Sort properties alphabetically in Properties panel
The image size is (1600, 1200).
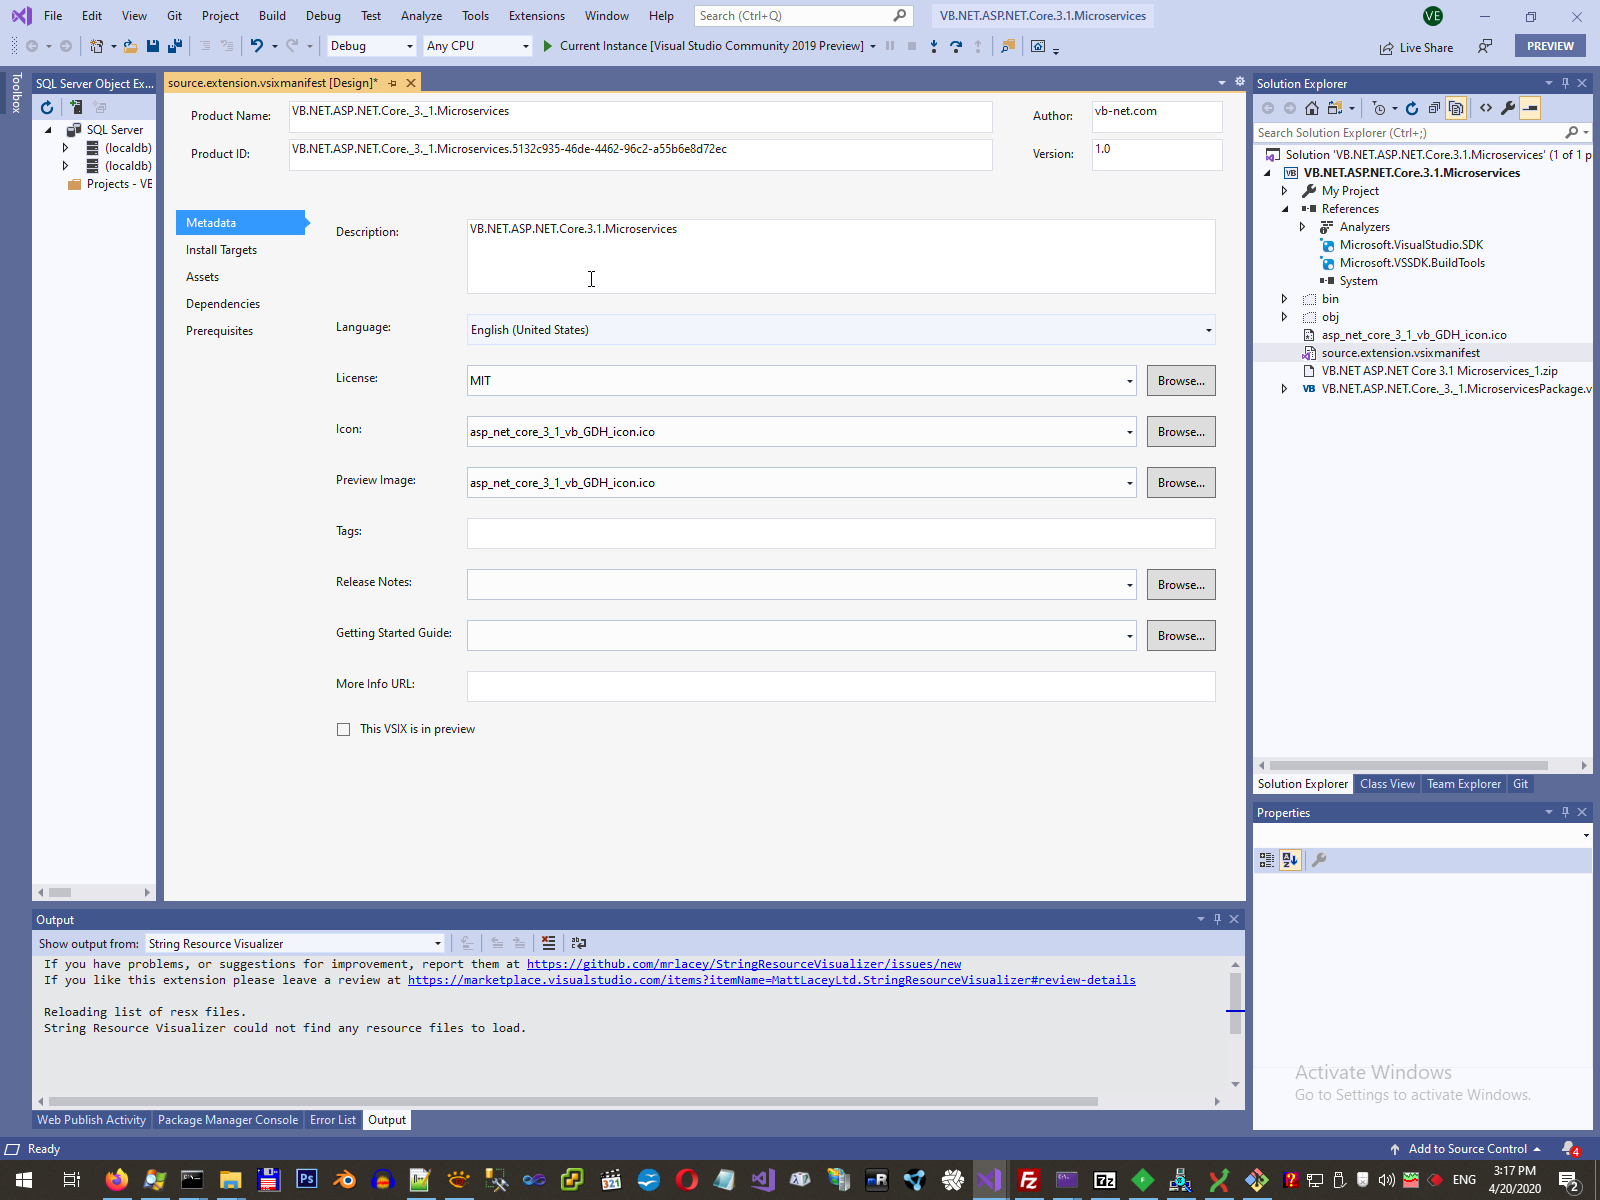pyautogui.click(x=1290, y=860)
